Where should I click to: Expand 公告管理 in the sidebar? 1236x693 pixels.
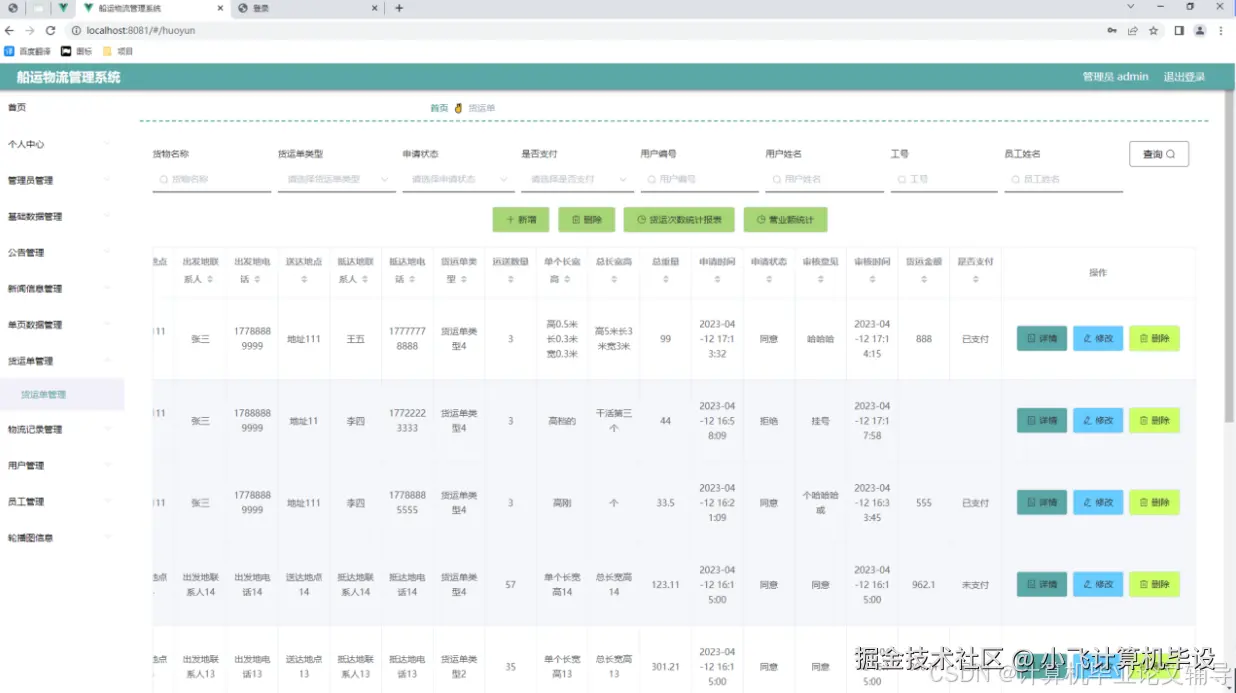click(x=62, y=253)
